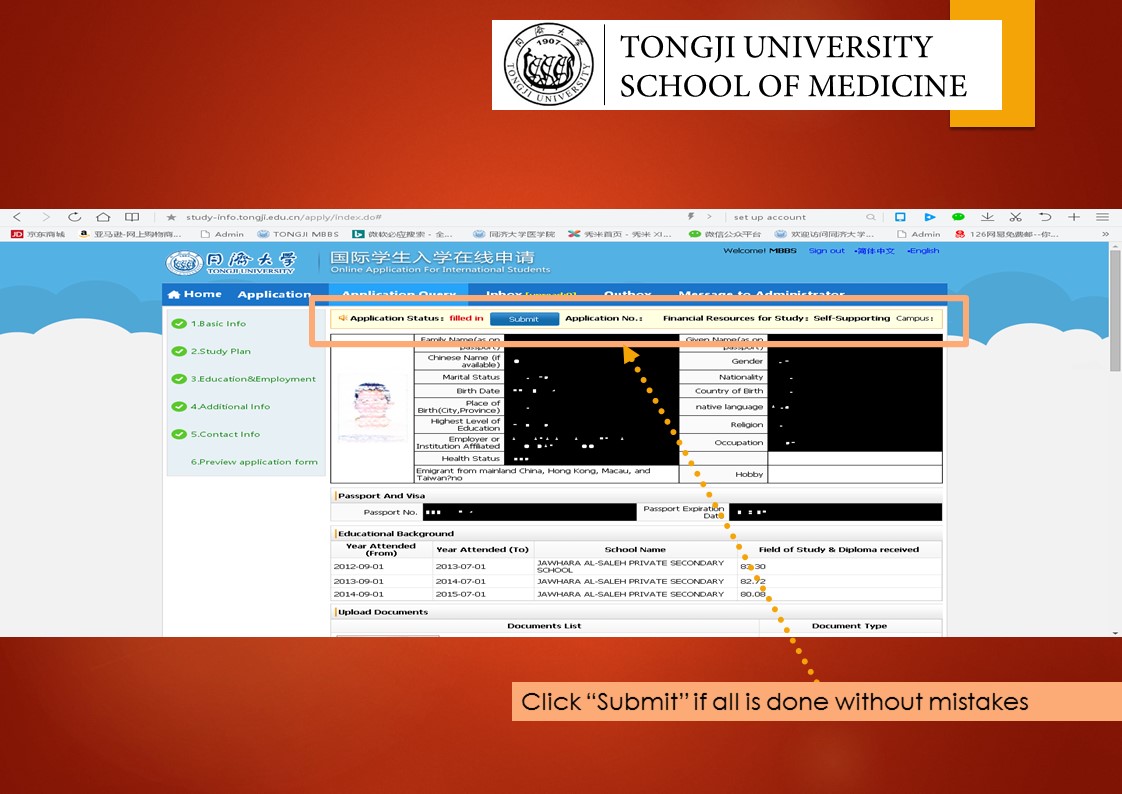Open the reading mode book icon

pyautogui.click(x=132, y=217)
